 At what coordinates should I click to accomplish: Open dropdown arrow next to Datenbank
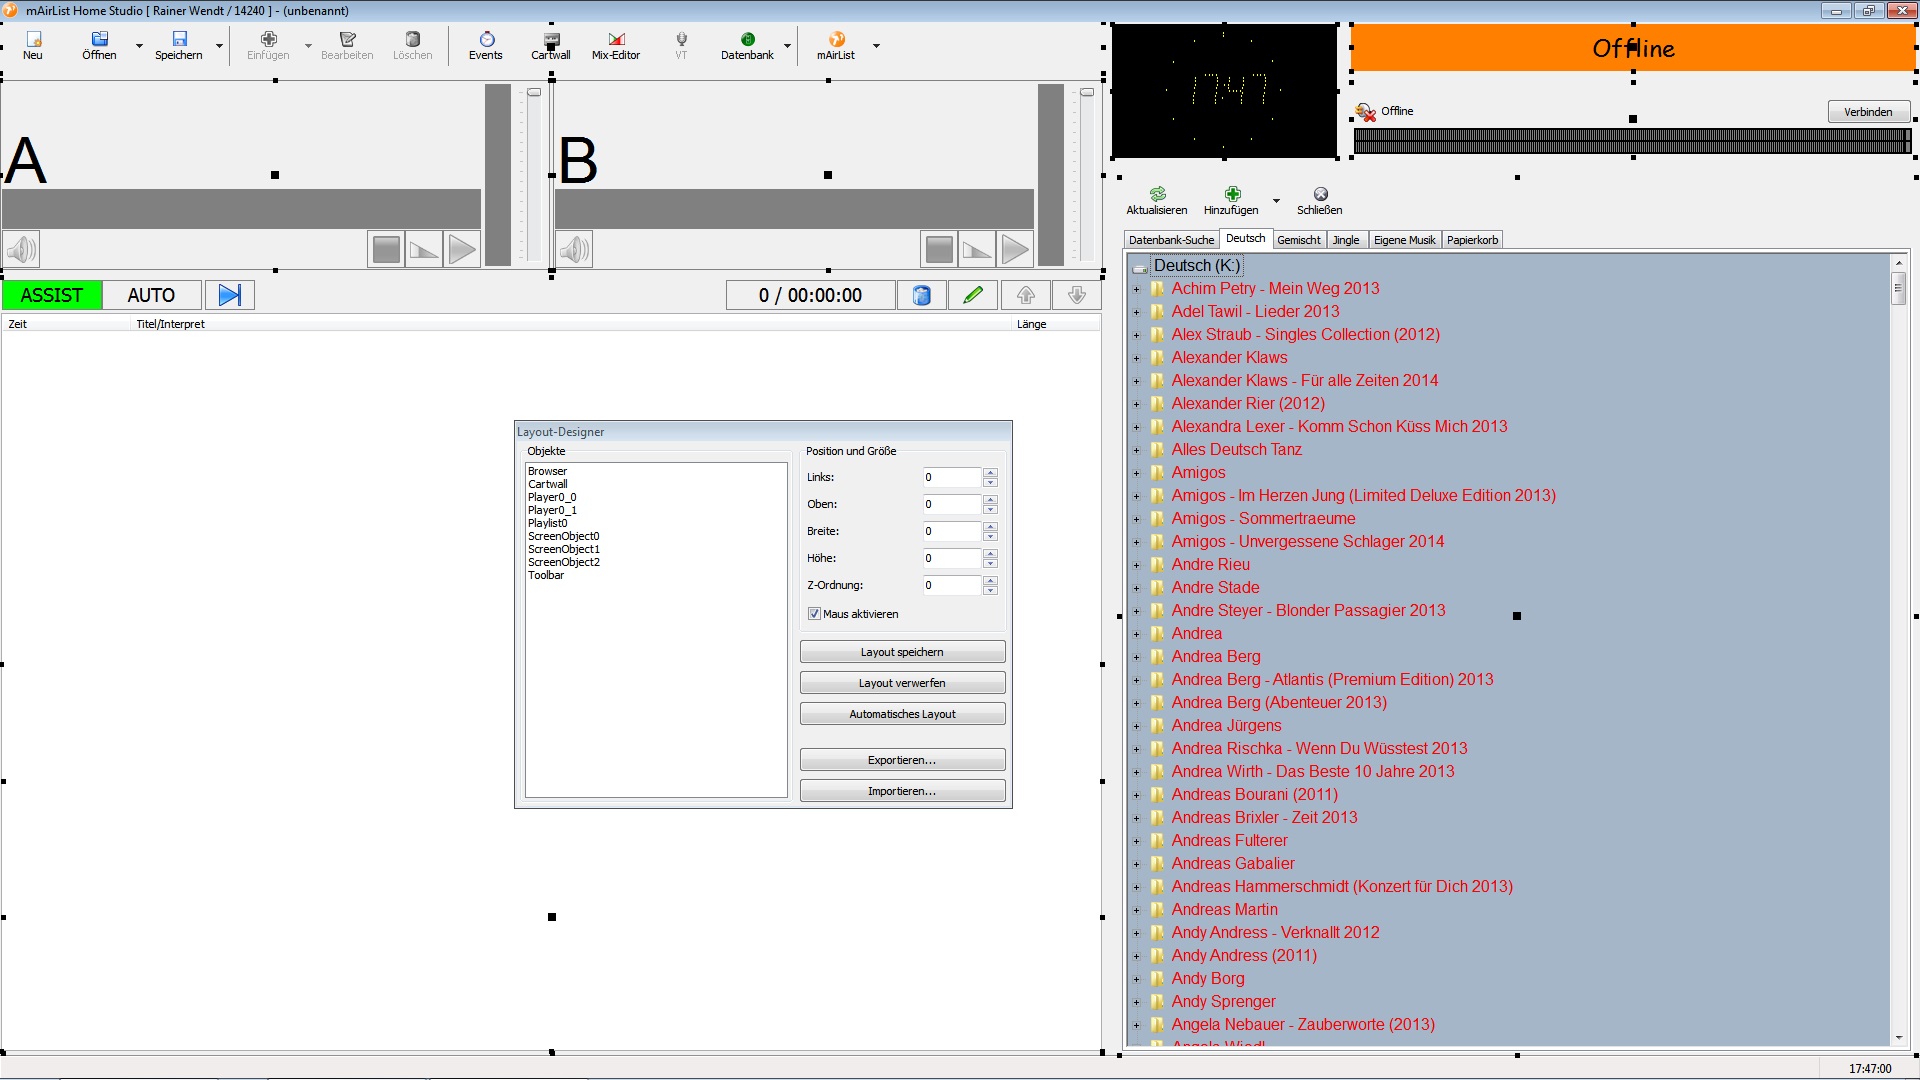tap(787, 46)
